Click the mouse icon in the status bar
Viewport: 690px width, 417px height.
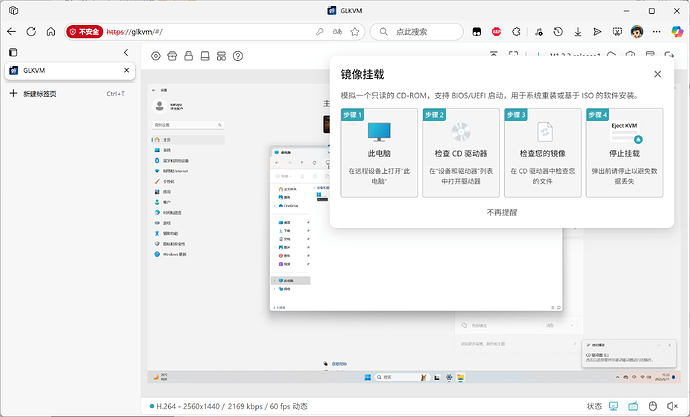pos(652,406)
